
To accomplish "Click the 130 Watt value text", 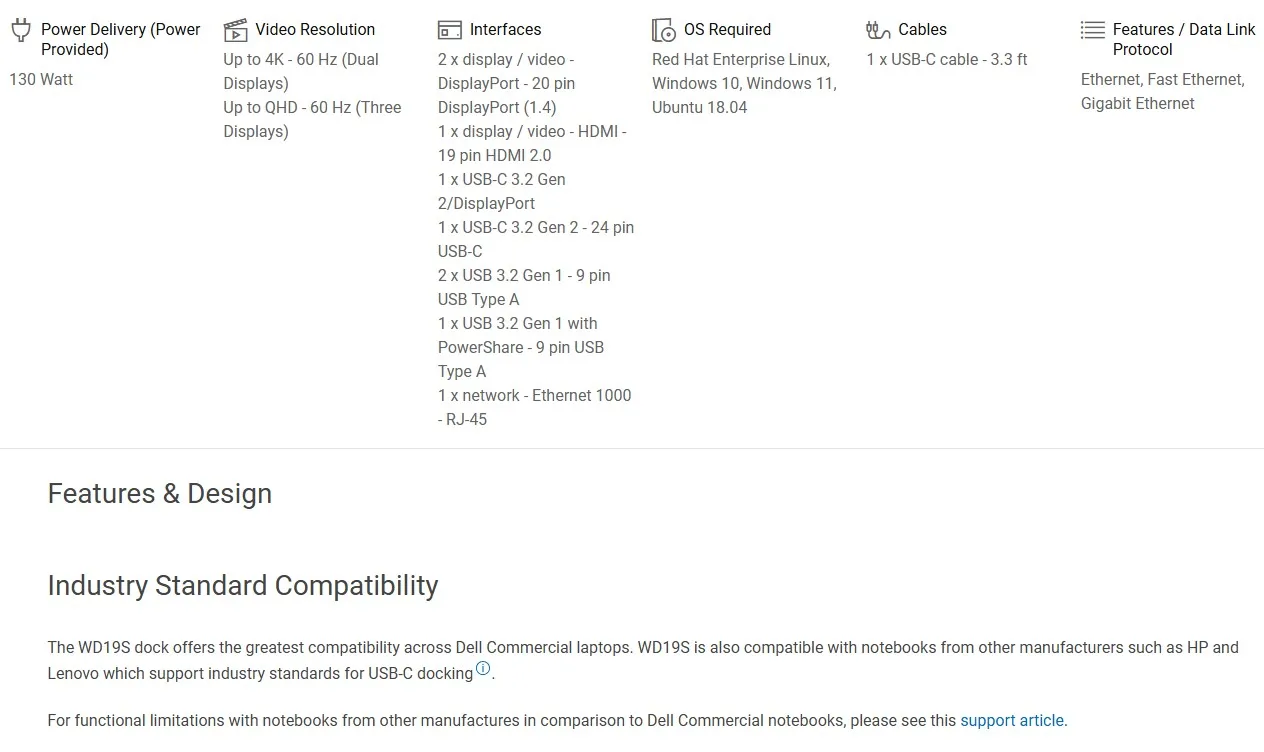I will tap(41, 79).
